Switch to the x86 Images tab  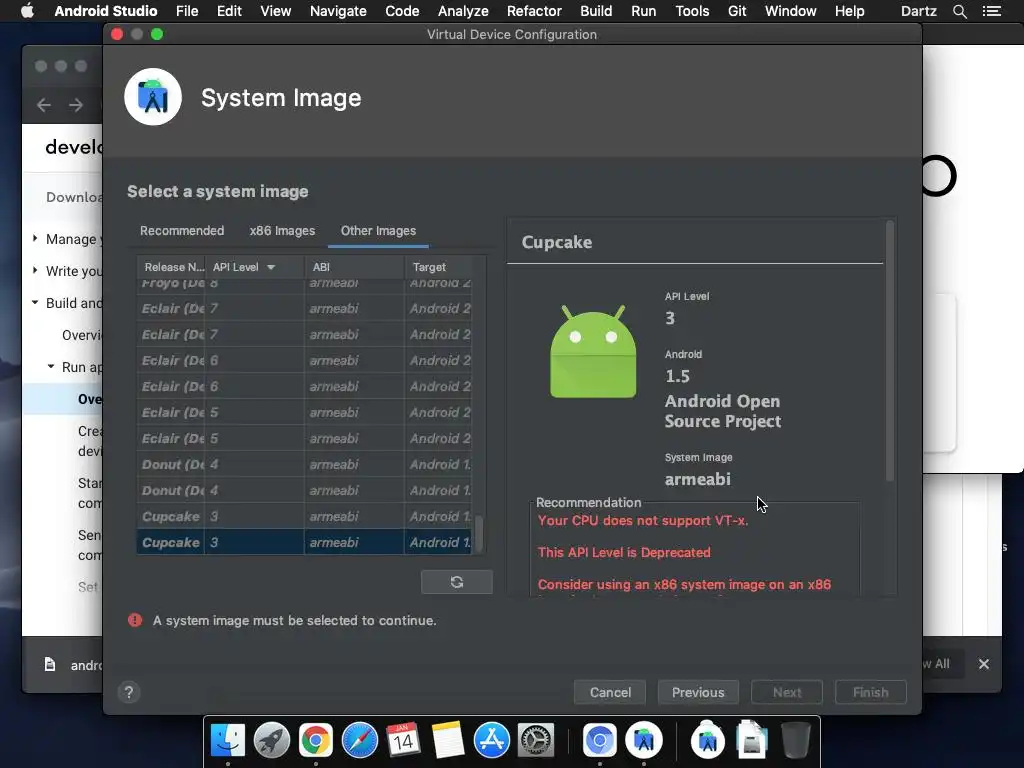tap(282, 231)
